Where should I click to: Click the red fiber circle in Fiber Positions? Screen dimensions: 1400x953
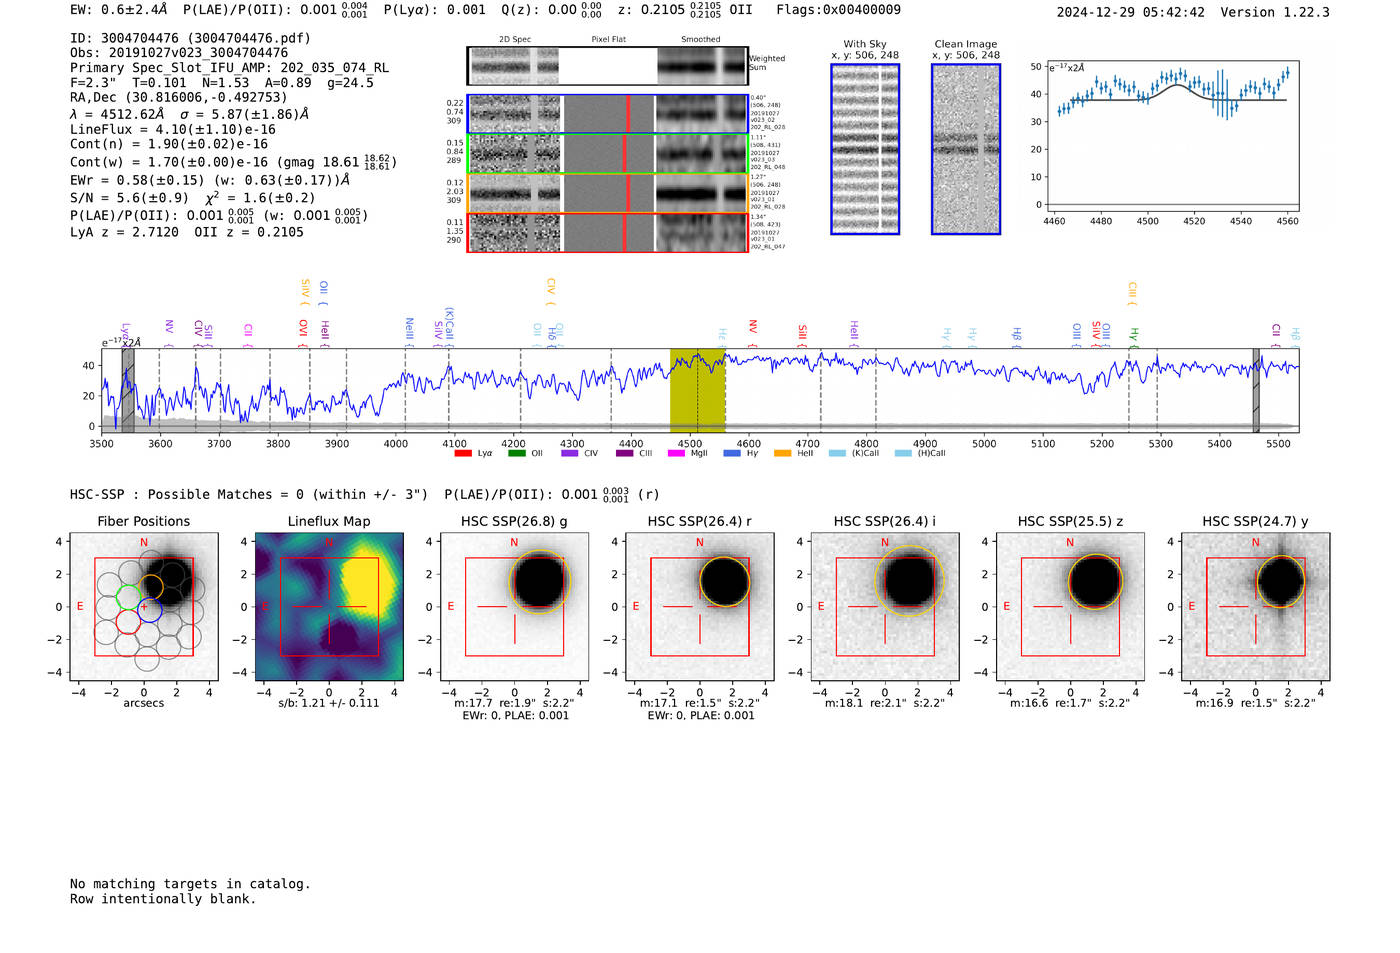tap(128, 622)
